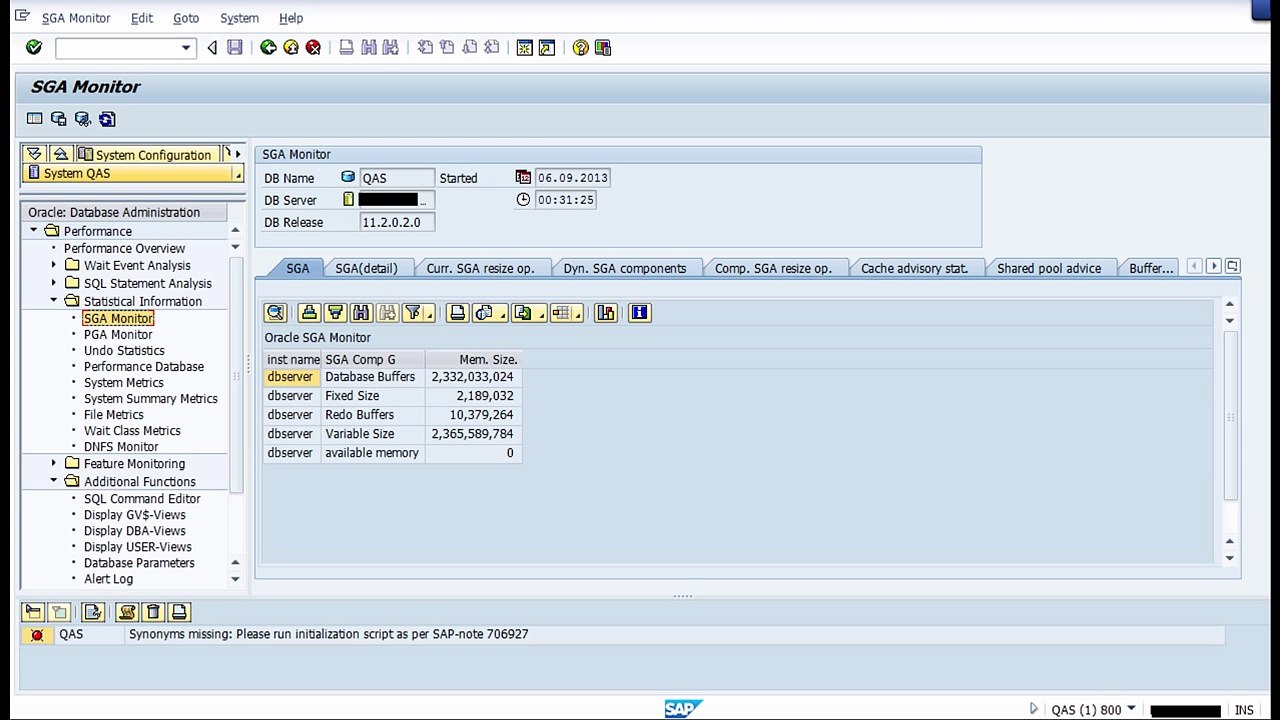1280x720 pixels.
Task: Open the command field dropdown arrow
Action: [x=186, y=48]
